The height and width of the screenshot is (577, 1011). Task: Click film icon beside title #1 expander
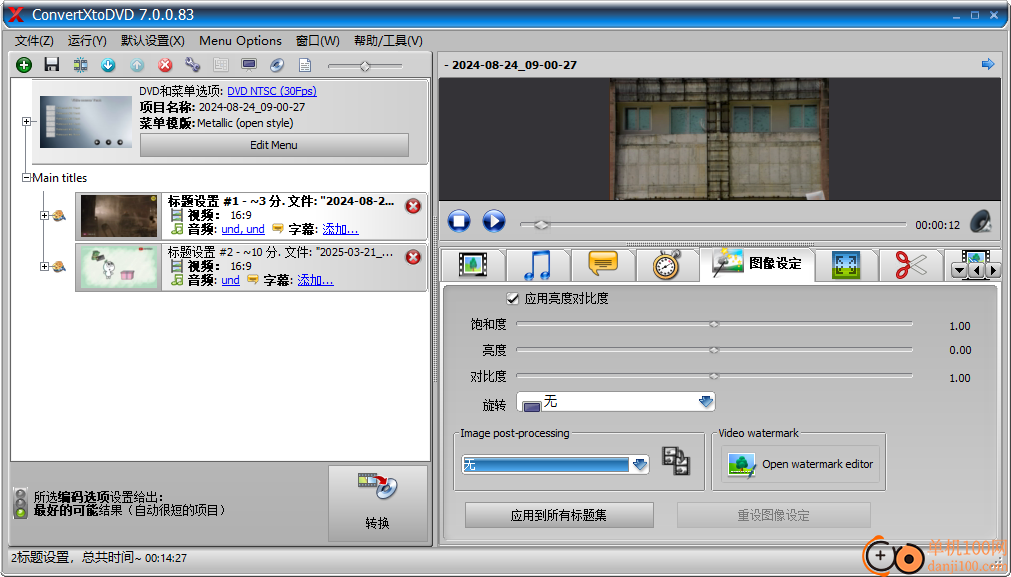click(x=59, y=215)
